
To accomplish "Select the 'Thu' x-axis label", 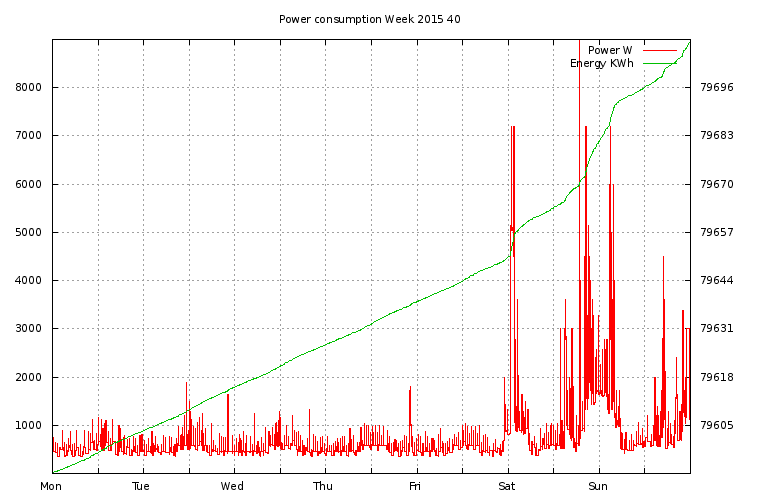I will click(323, 486).
